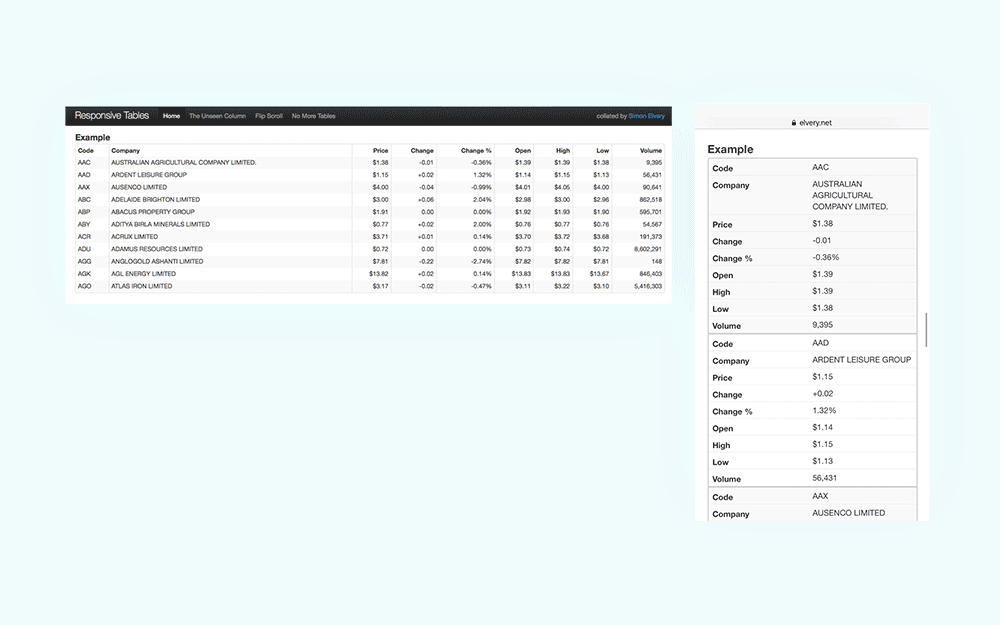Select the Home menu item
Viewport: 1000px width, 625px height.
pos(171,115)
